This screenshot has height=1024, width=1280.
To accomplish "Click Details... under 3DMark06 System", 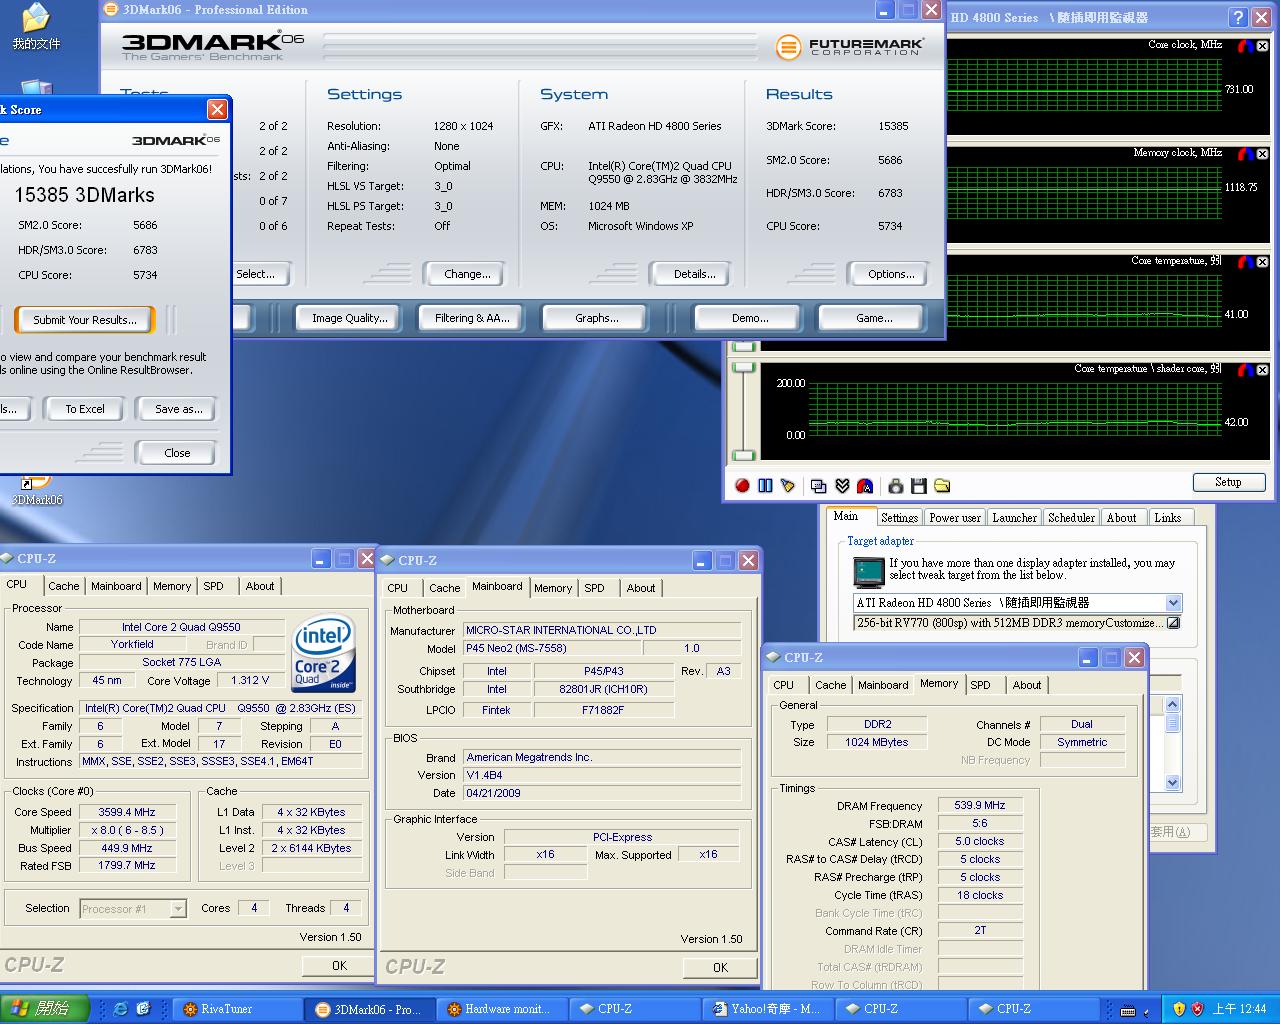I will (694, 274).
